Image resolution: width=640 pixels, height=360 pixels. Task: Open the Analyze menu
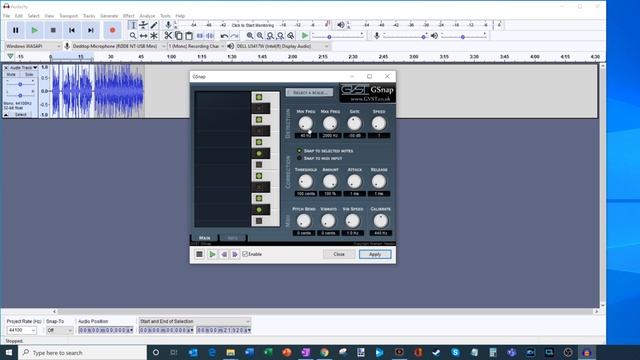[x=147, y=16]
